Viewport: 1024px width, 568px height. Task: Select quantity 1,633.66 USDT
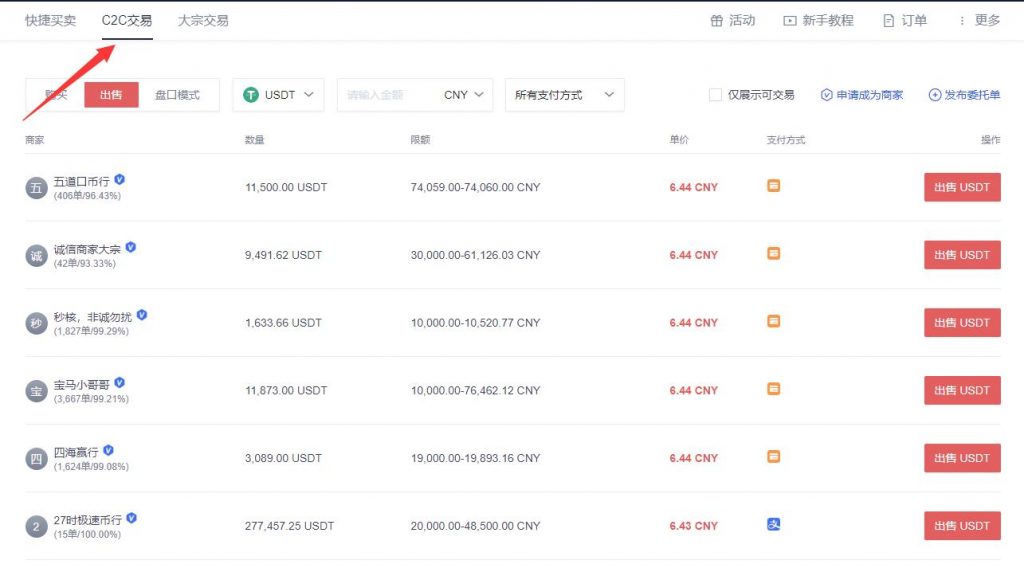click(283, 323)
